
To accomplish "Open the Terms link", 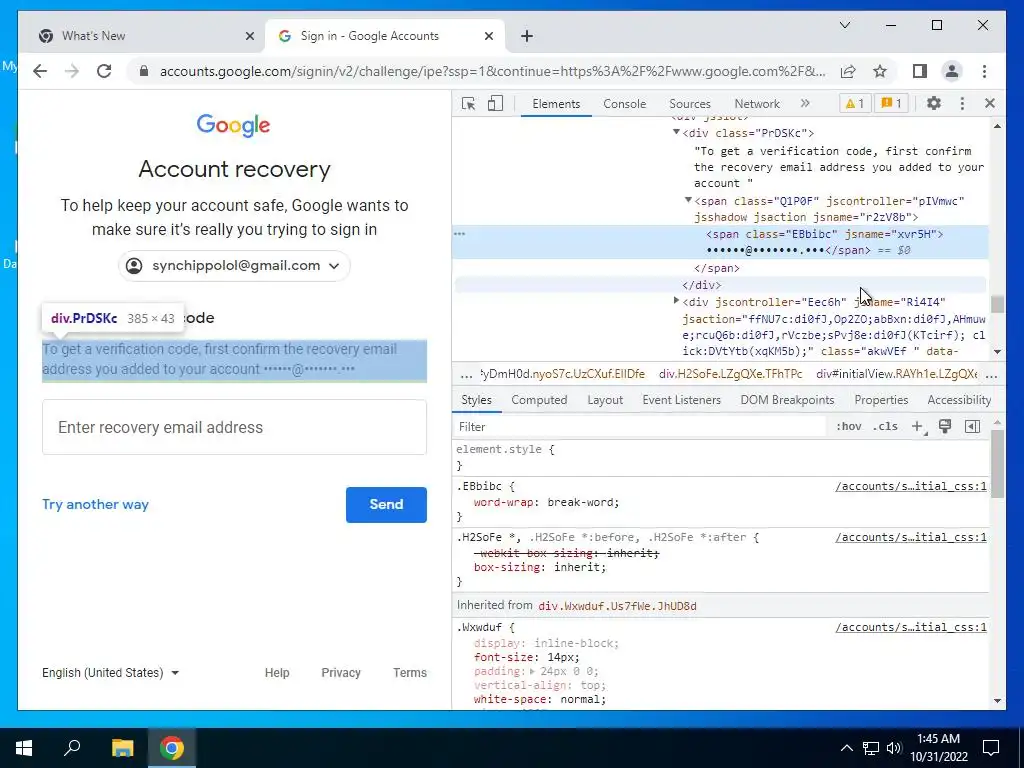I will 410,673.
